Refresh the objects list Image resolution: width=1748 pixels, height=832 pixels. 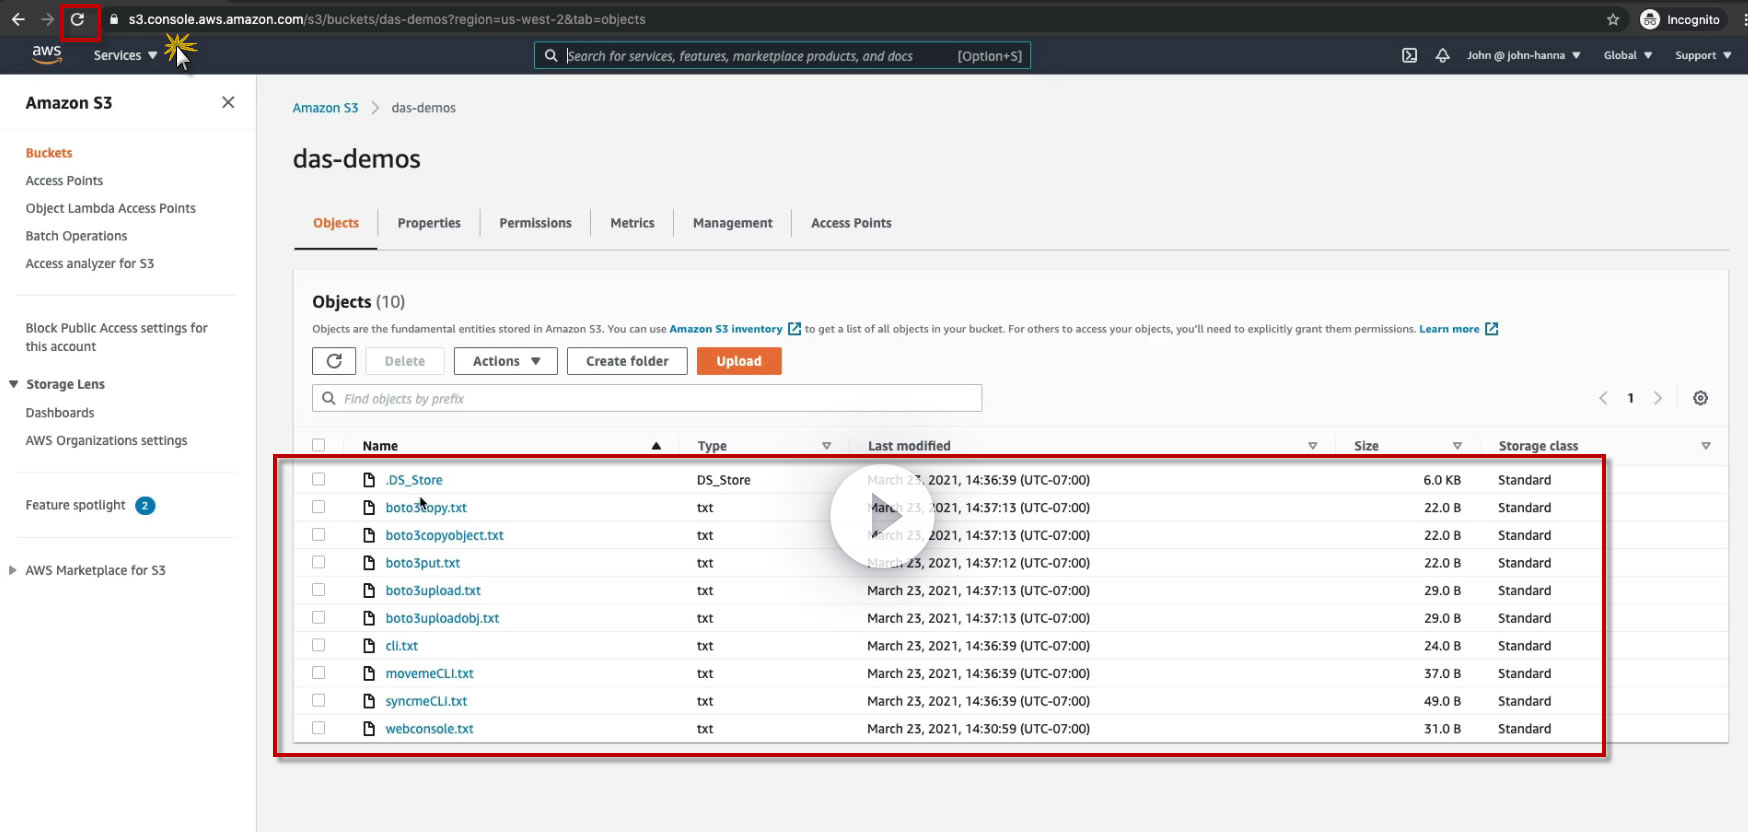coord(334,361)
